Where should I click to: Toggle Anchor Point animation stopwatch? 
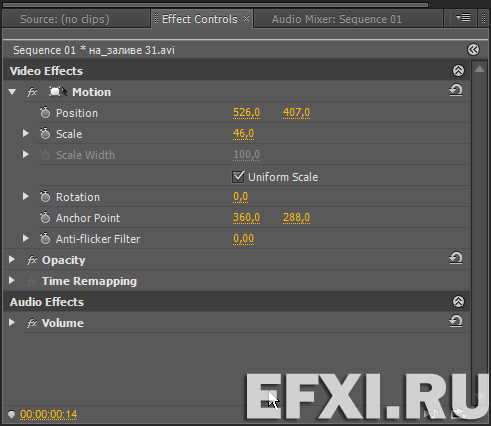pyautogui.click(x=45, y=218)
